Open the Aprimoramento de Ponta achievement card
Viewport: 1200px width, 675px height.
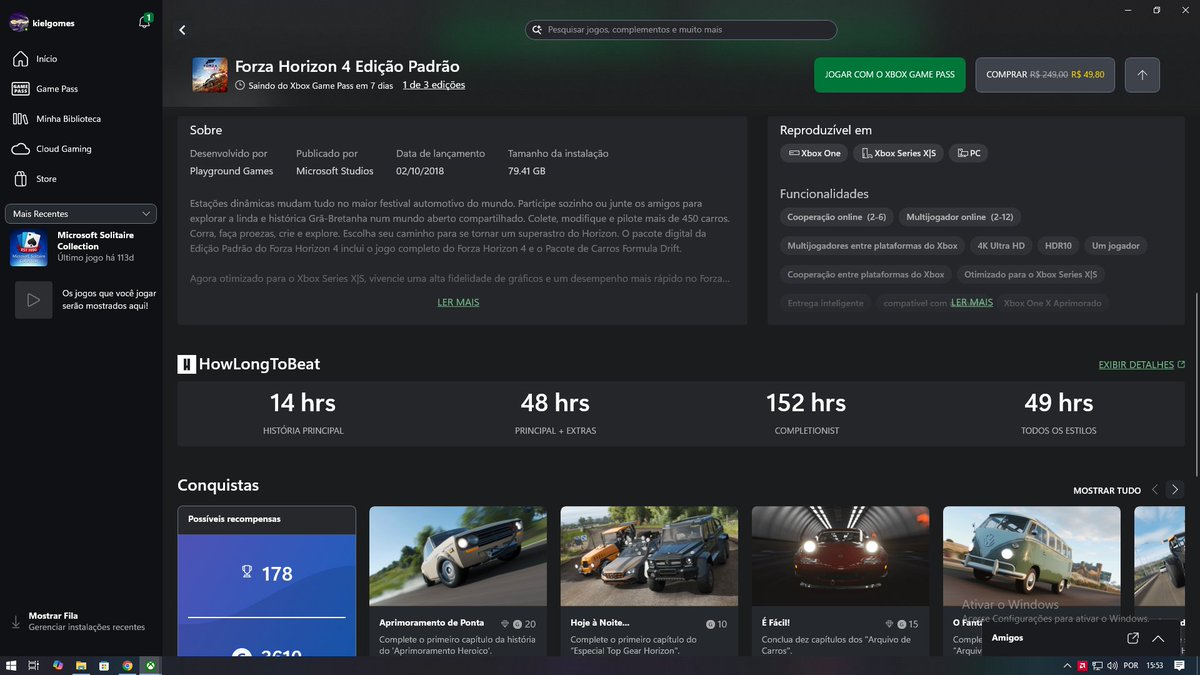point(458,581)
